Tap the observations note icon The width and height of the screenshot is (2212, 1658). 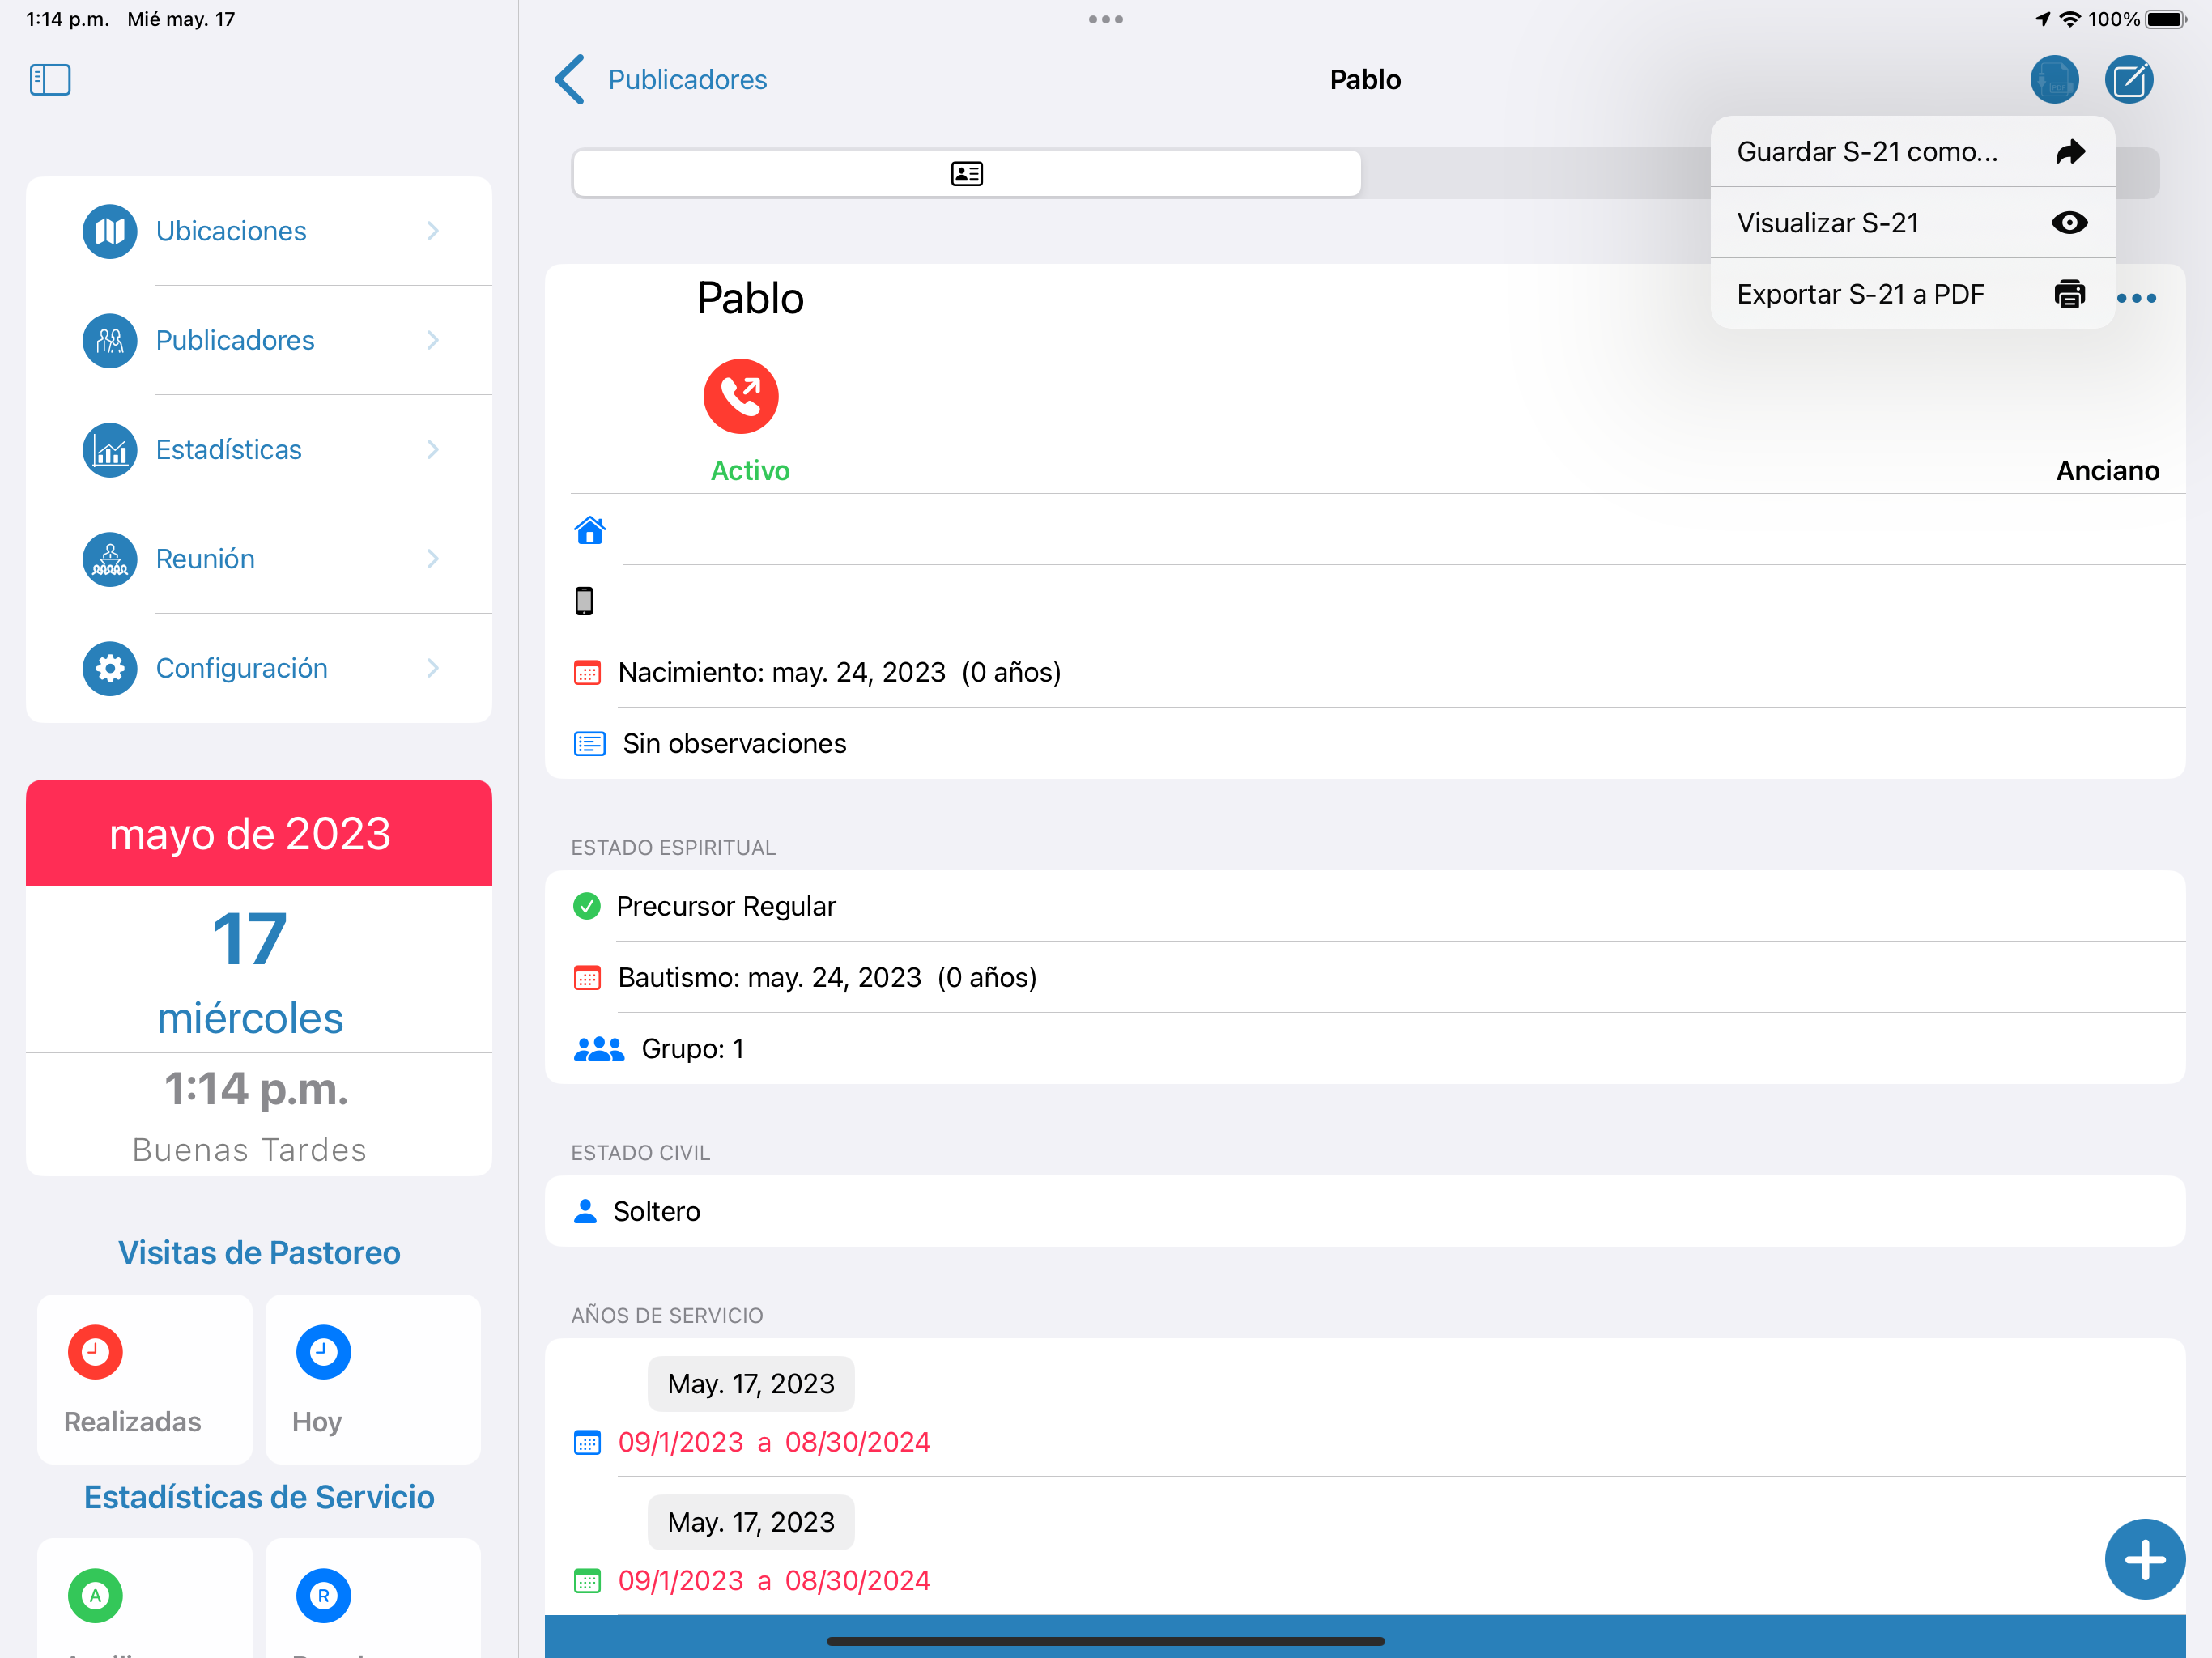tap(589, 744)
